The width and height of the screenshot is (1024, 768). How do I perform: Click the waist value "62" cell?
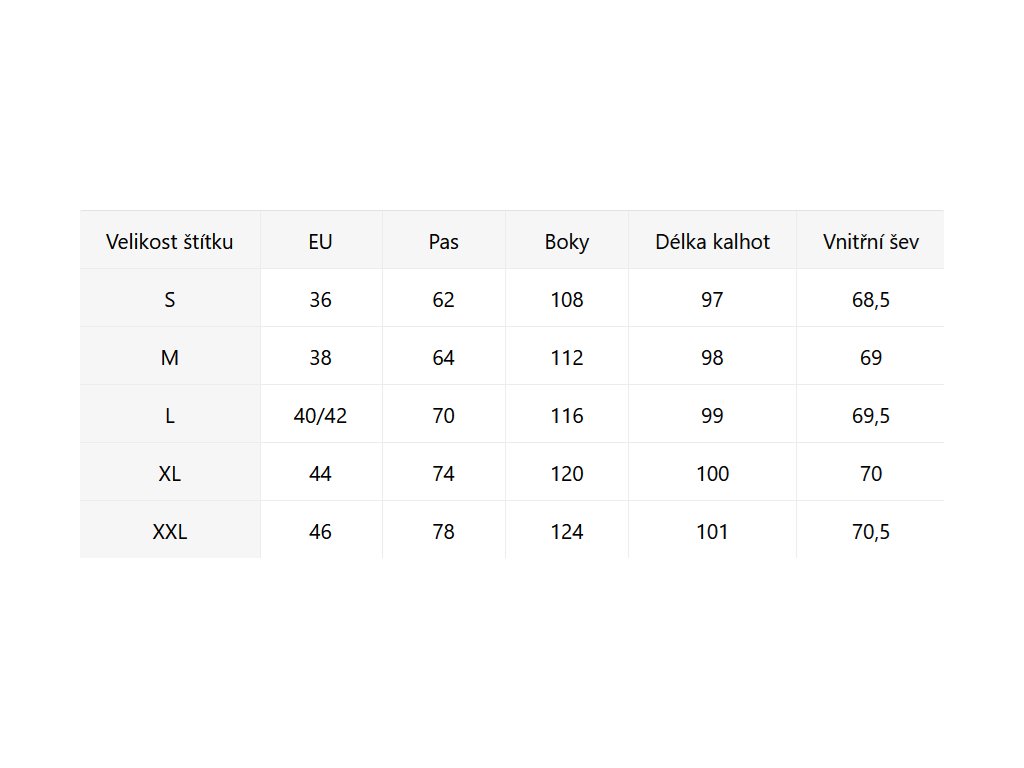pos(443,300)
